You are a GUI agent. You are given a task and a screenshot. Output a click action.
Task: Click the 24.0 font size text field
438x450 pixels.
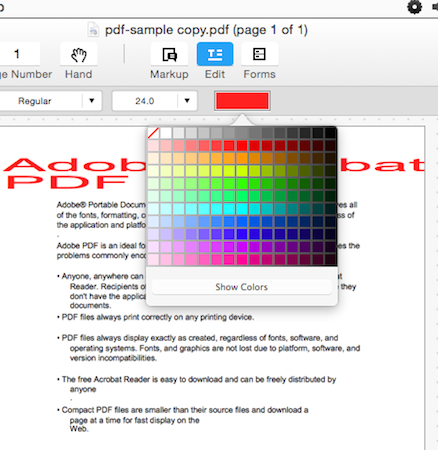tap(145, 101)
